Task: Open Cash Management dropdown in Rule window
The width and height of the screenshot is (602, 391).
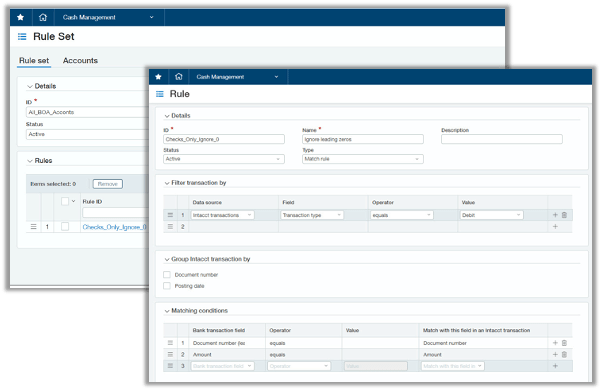Action: tap(238, 77)
